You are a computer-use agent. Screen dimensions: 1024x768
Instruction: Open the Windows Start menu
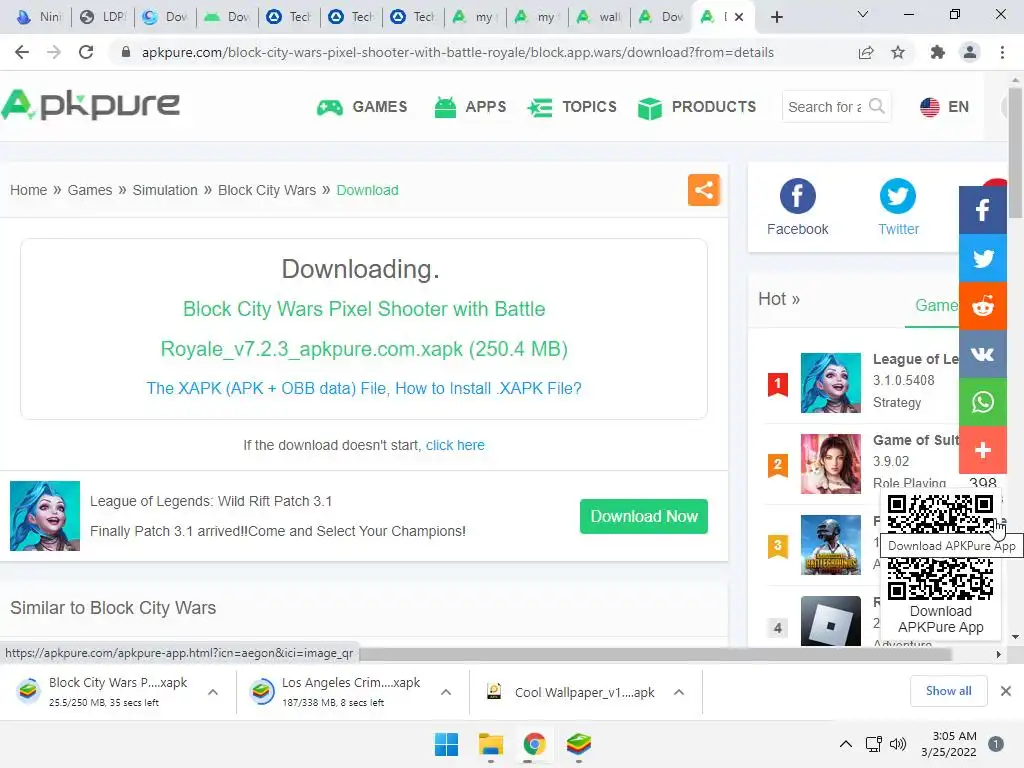coord(447,744)
